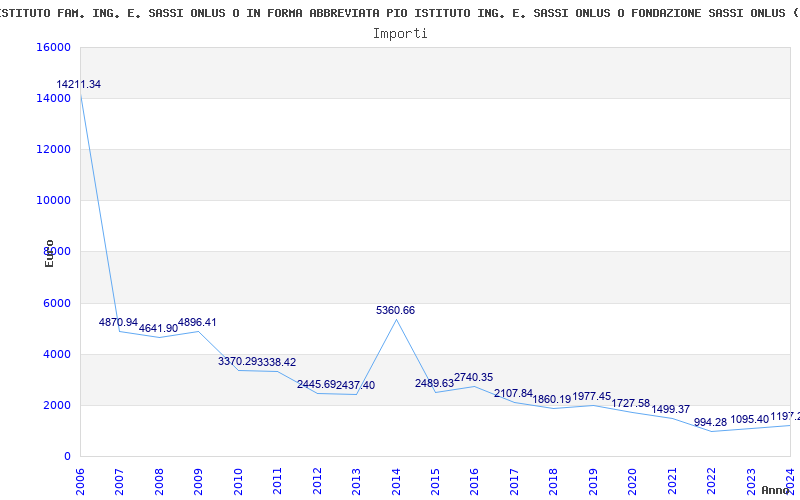Click the 1977.45 value label
Viewport: 800px width, 500px height.
pyautogui.click(x=592, y=396)
